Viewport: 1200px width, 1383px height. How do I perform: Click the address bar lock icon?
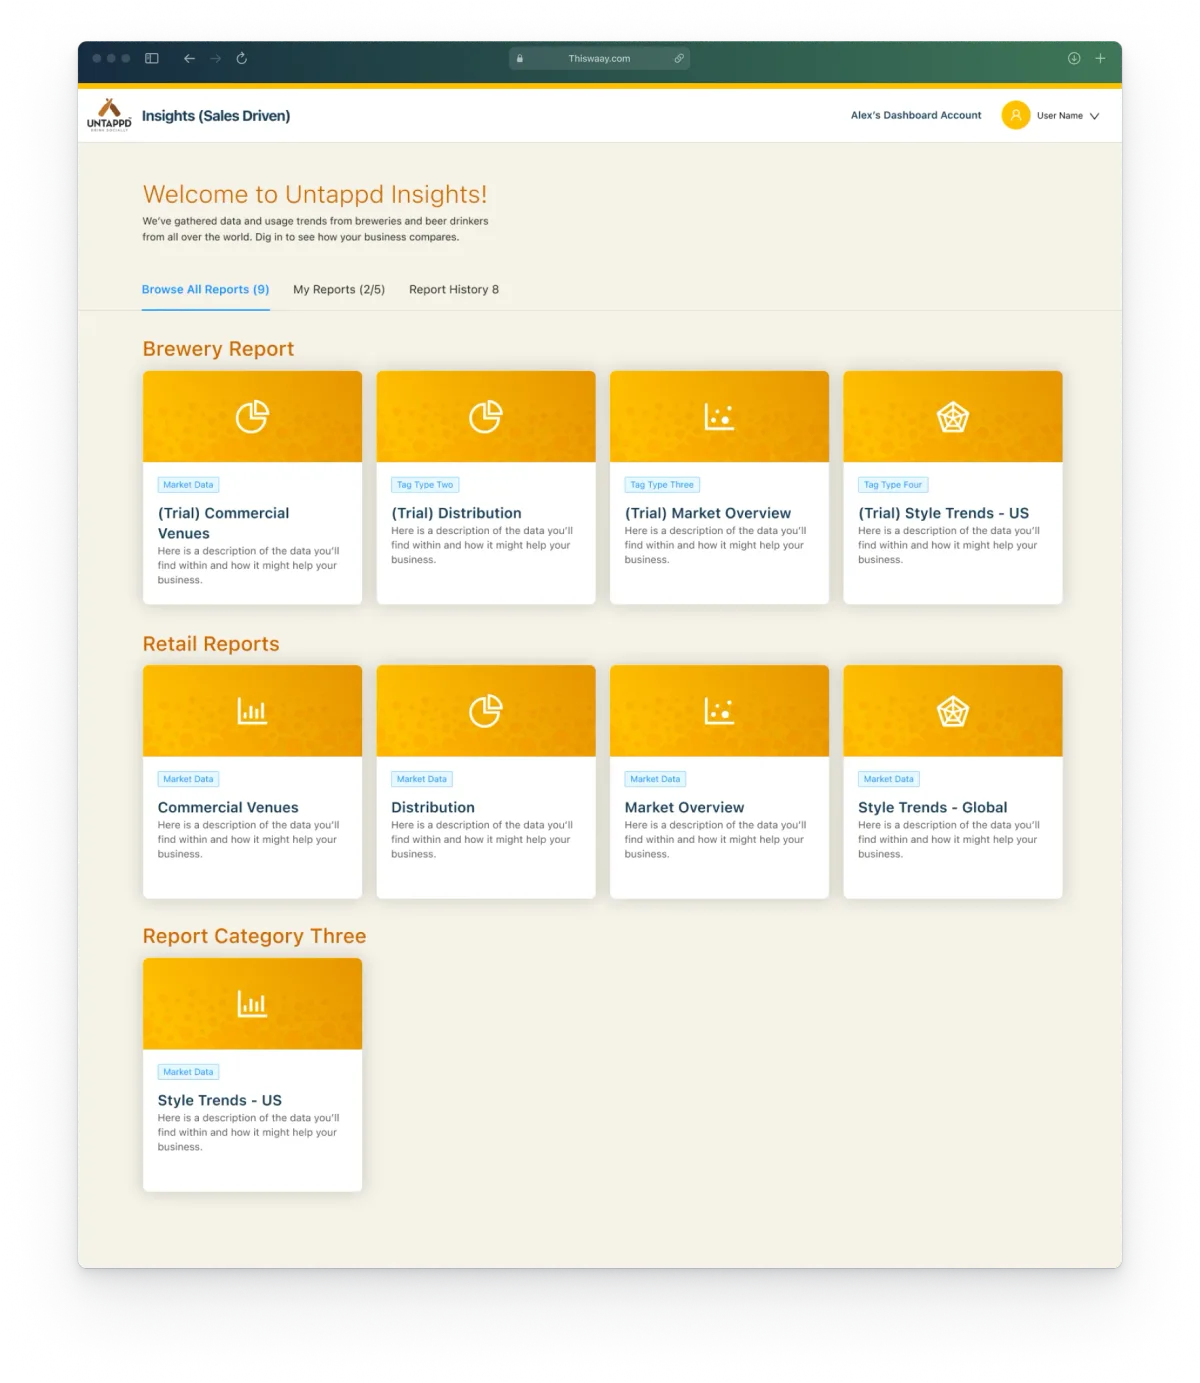pyautogui.click(x=520, y=58)
